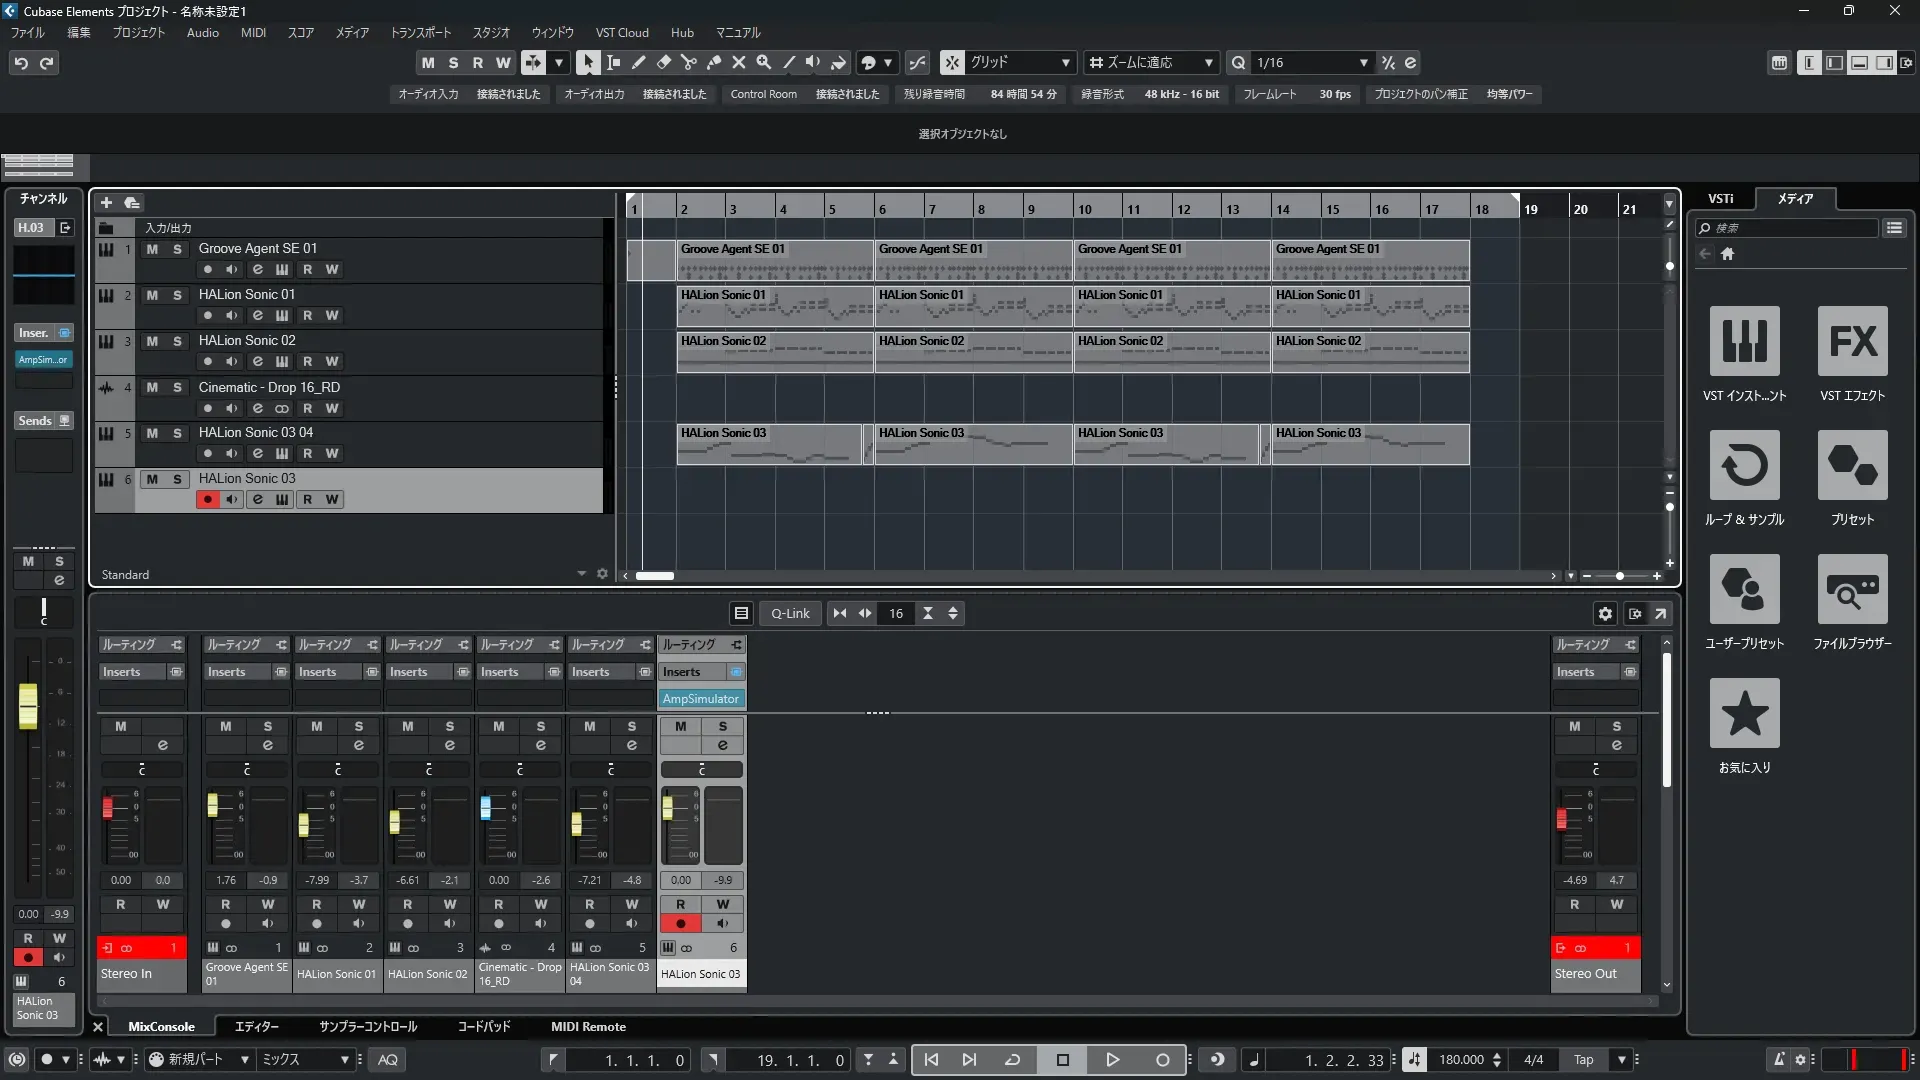The height and width of the screenshot is (1080, 1920).
Task: Mute the Groove Agent SE 01 track
Action: 152,249
